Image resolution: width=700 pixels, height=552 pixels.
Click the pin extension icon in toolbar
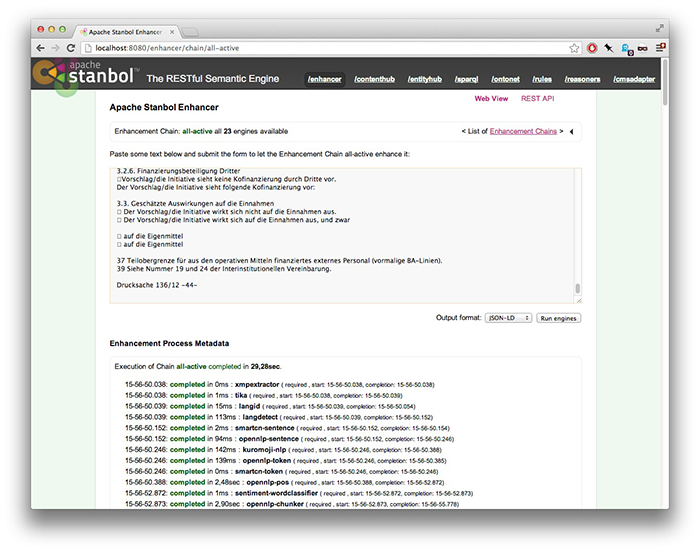[609, 48]
